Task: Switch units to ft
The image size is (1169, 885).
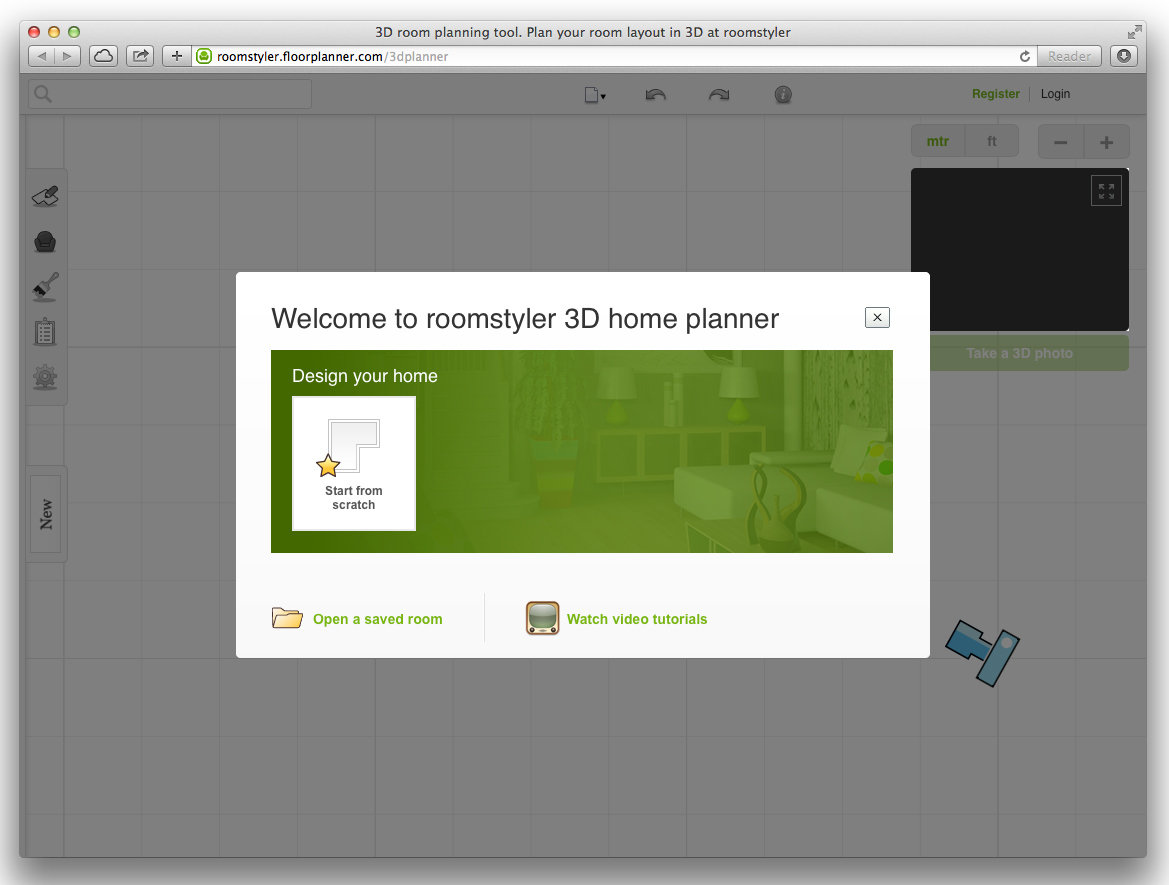Action: (992, 142)
